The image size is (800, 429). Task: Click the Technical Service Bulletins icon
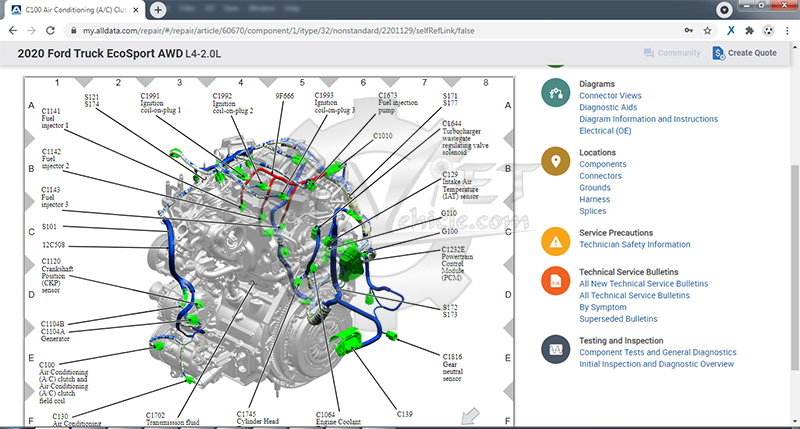pyautogui.click(x=556, y=281)
